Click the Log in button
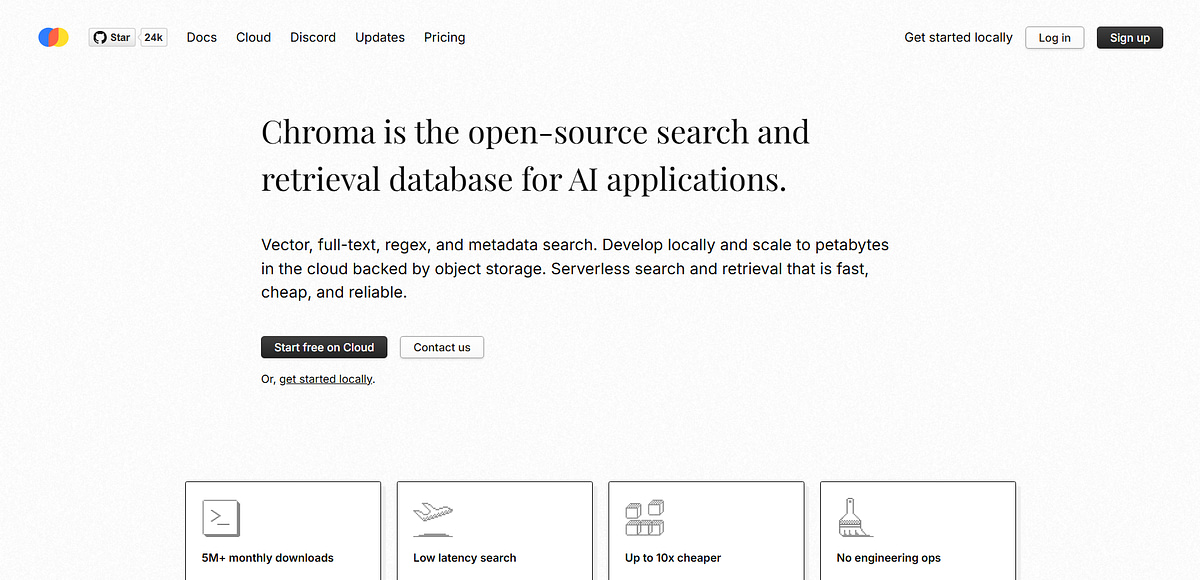The image size is (1200, 580). point(1055,38)
